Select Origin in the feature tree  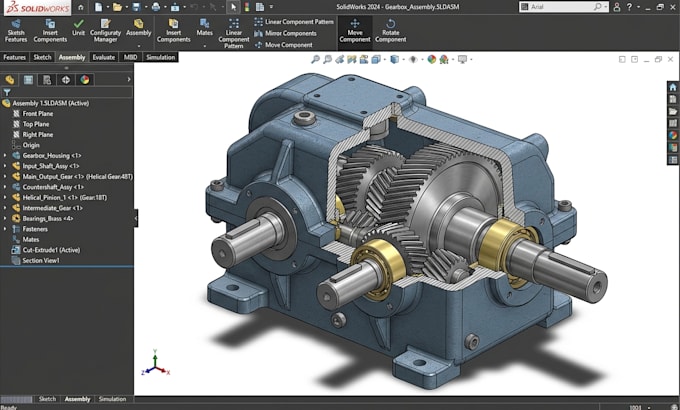click(31, 145)
